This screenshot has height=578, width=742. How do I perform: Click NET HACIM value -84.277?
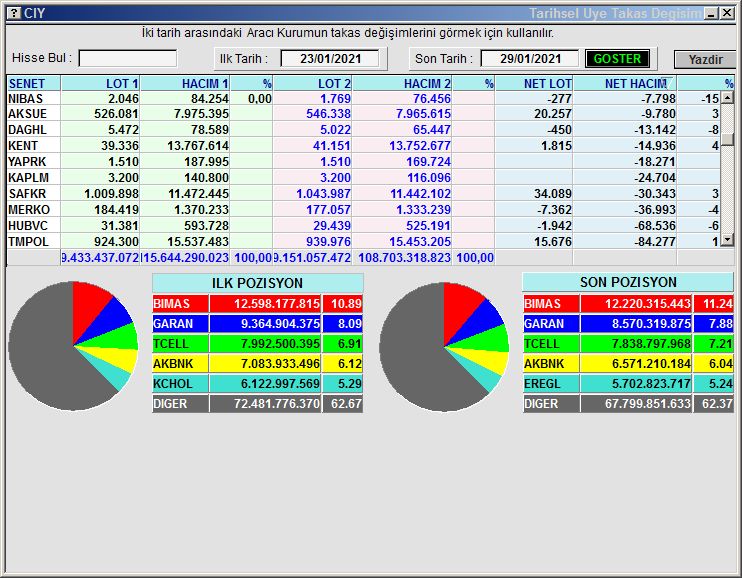click(x=654, y=242)
